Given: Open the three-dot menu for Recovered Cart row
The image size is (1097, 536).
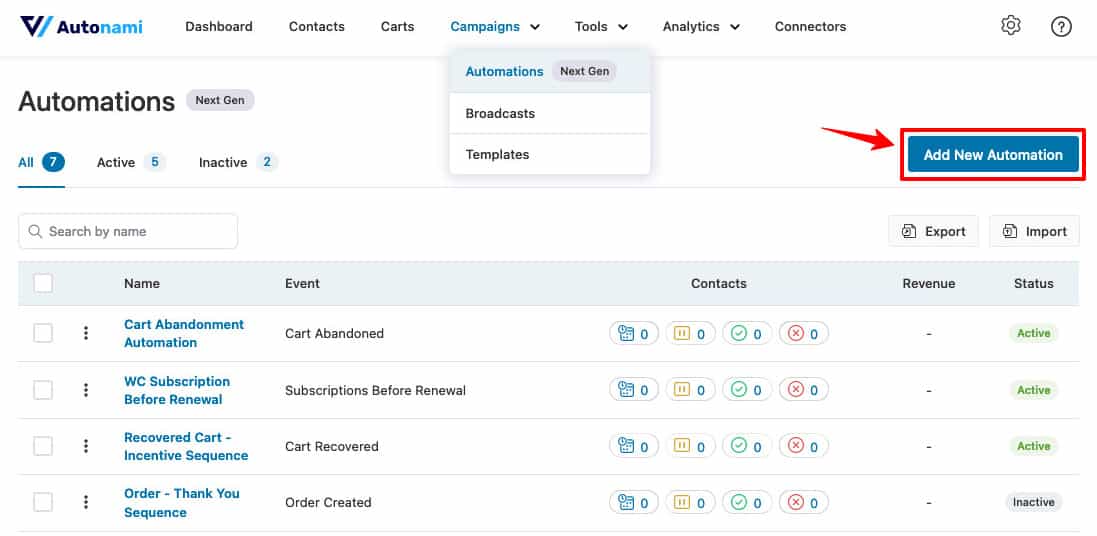Looking at the screenshot, I should (86, 446).
